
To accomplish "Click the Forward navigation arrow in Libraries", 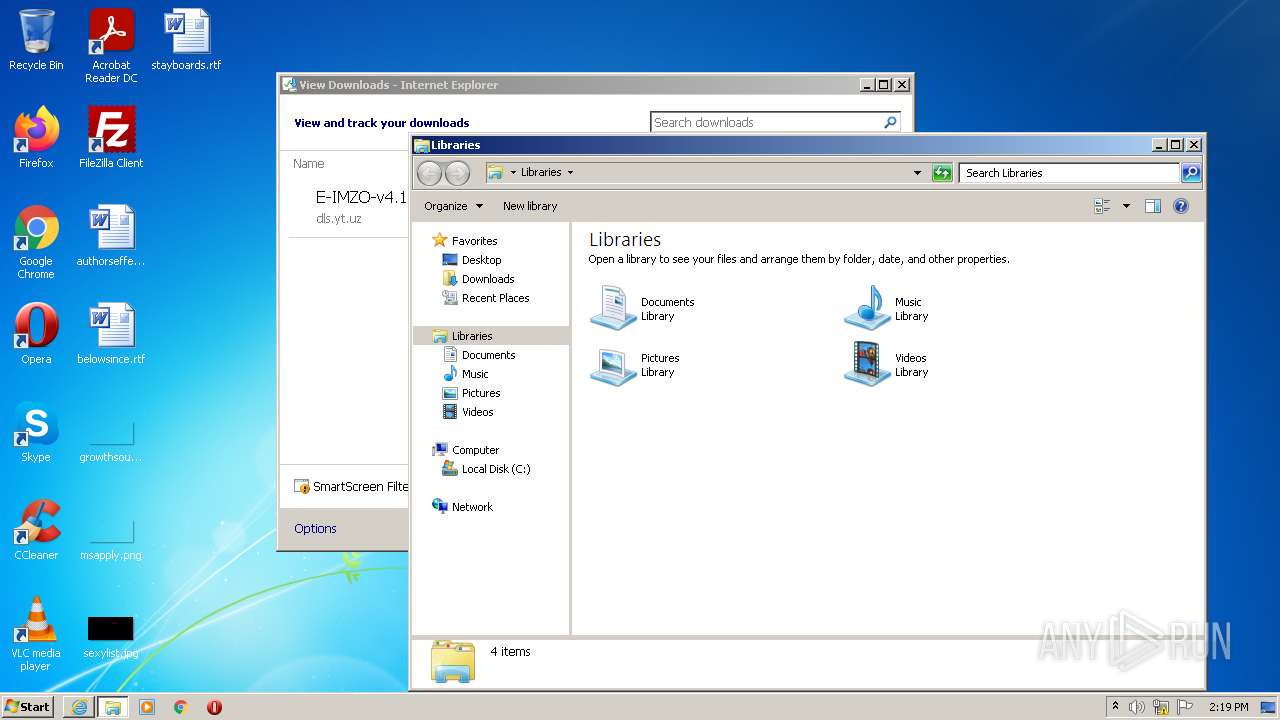I will [457, 173].
